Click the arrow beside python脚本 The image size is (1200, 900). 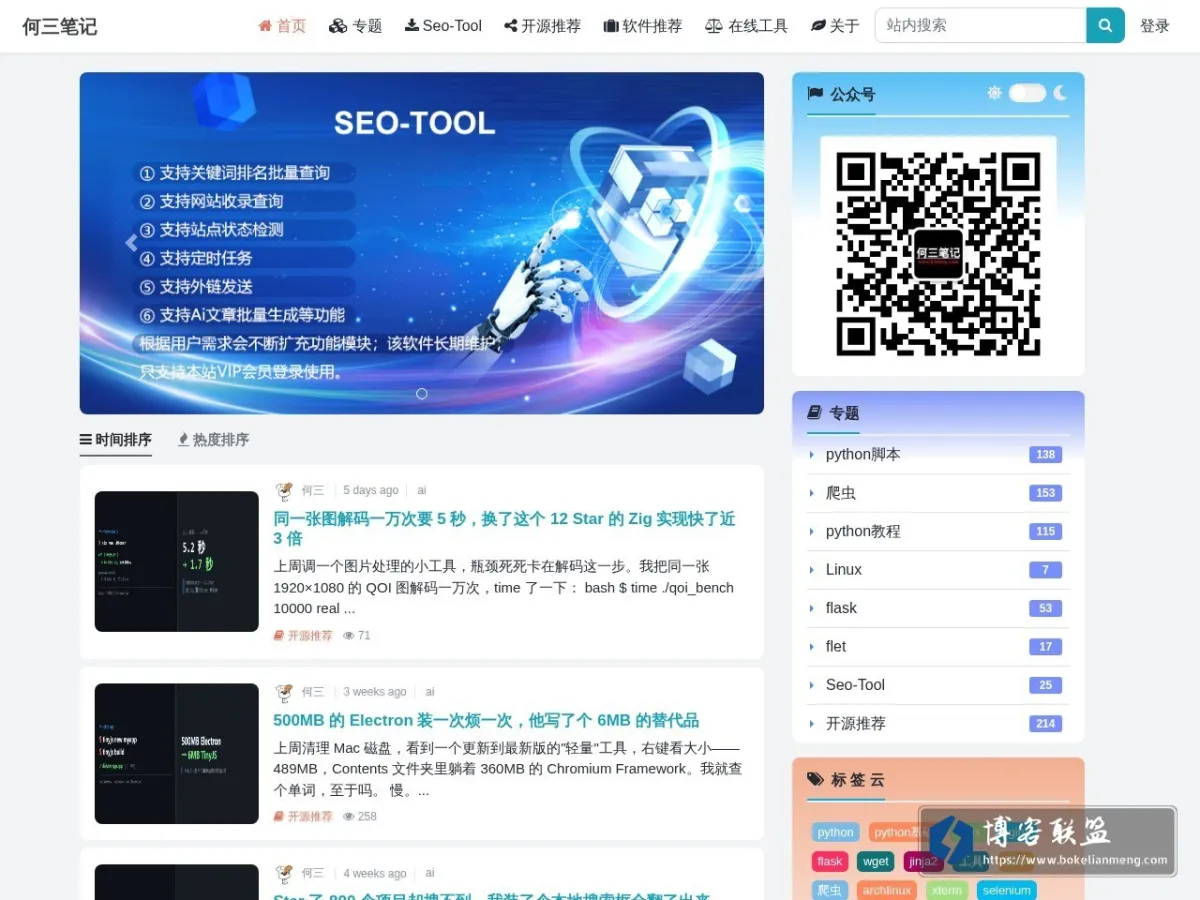(811, 454)
